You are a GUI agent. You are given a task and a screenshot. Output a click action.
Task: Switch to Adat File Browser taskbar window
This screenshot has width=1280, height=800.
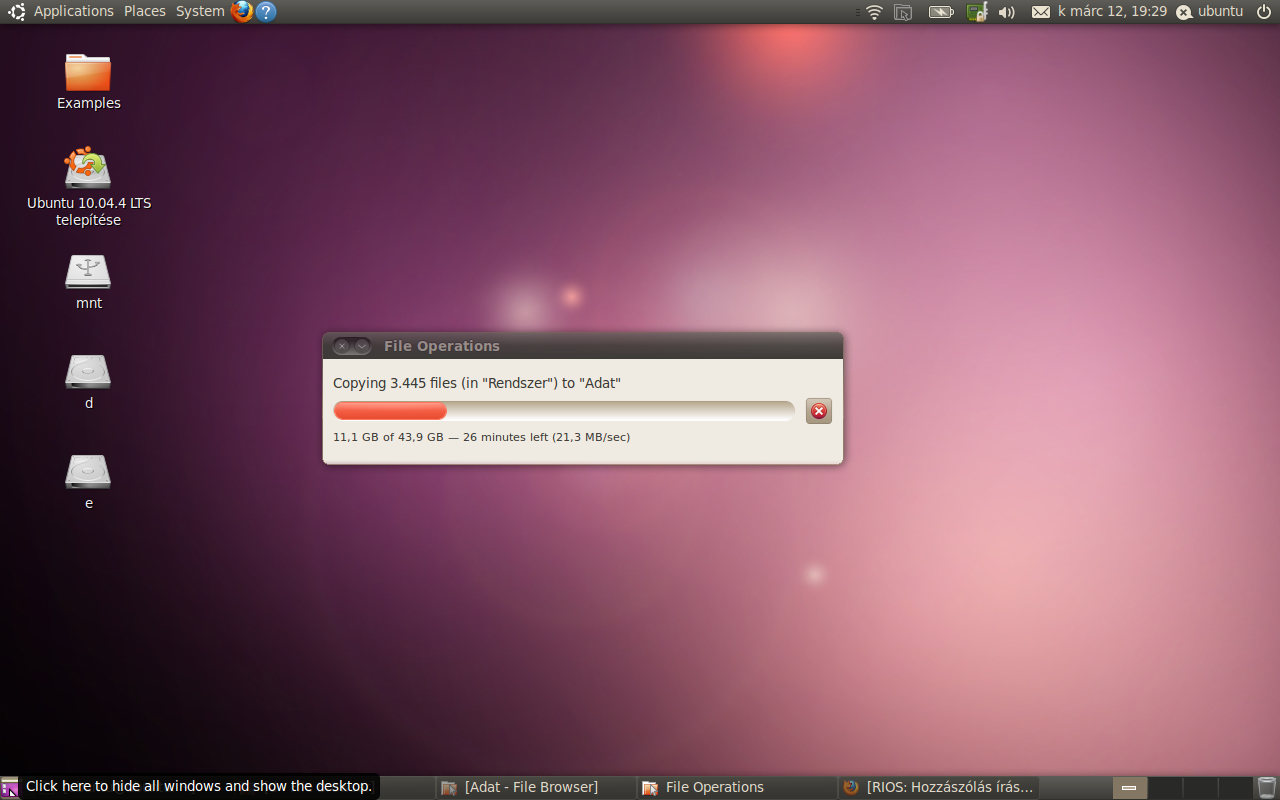tap(536, 787)
